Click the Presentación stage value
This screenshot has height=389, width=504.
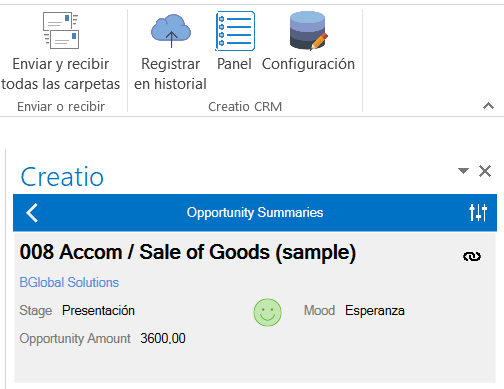tap(98, 310)
